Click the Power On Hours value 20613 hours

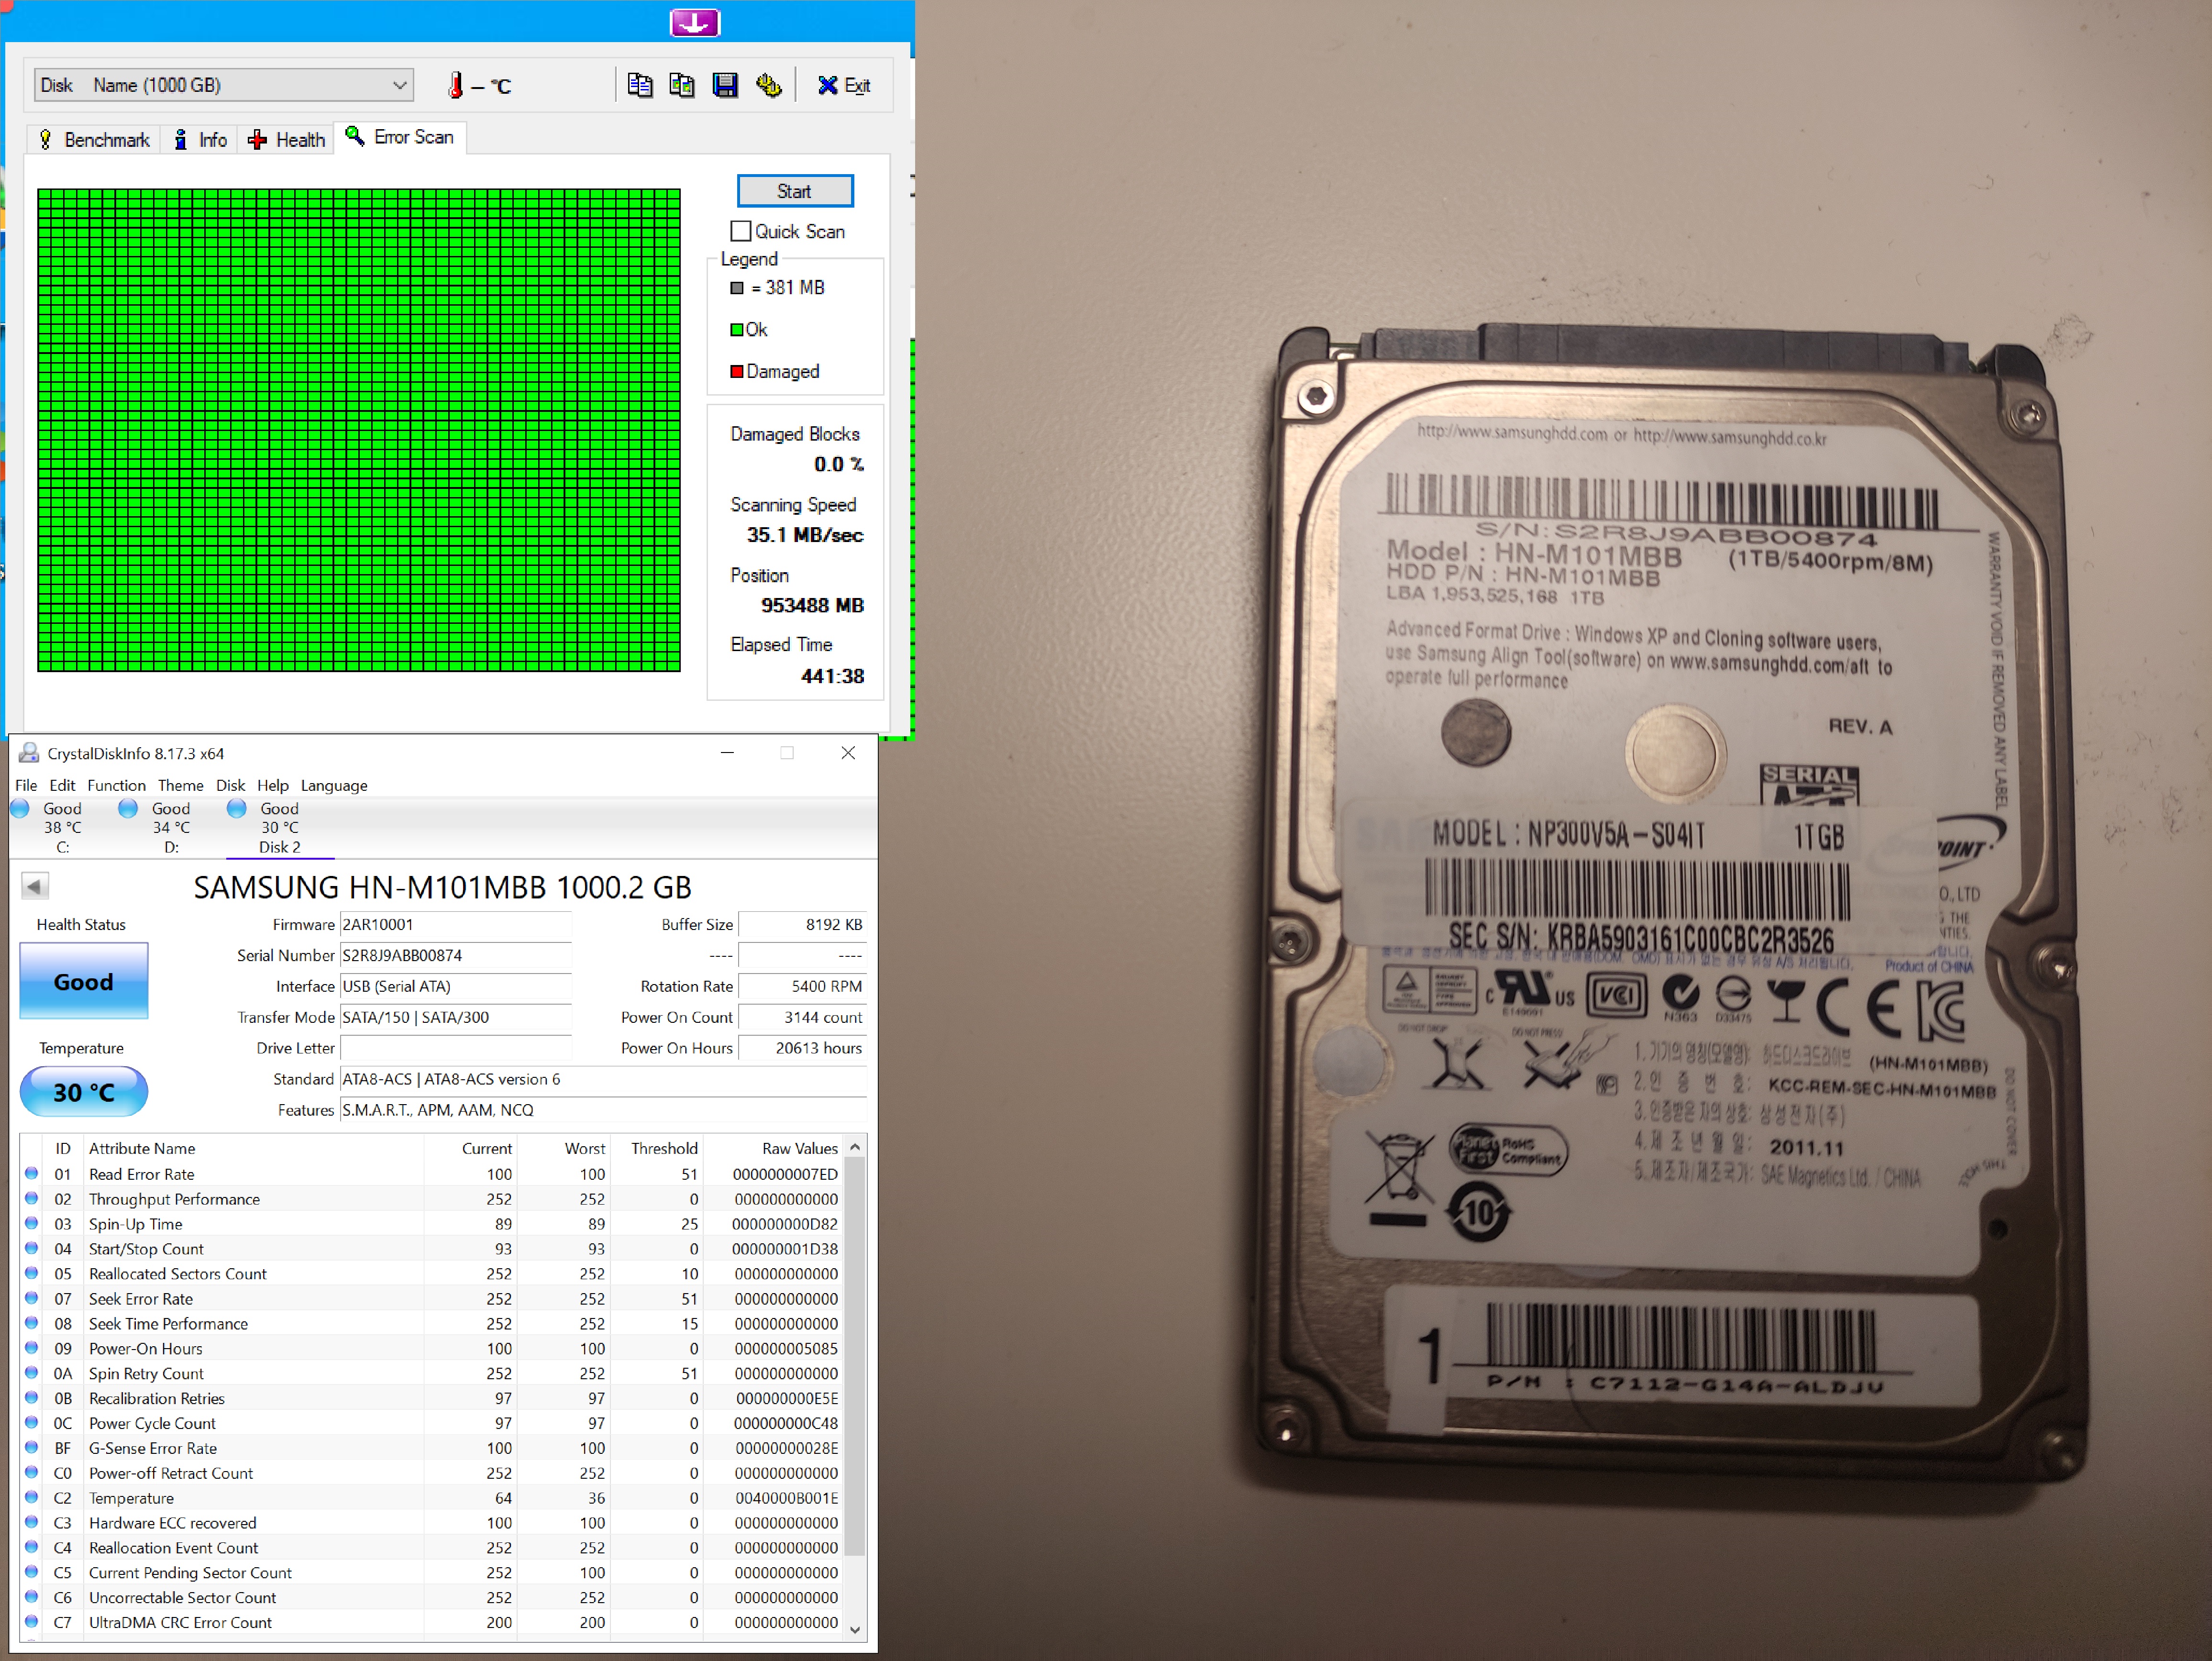[x=802, y=1048]
